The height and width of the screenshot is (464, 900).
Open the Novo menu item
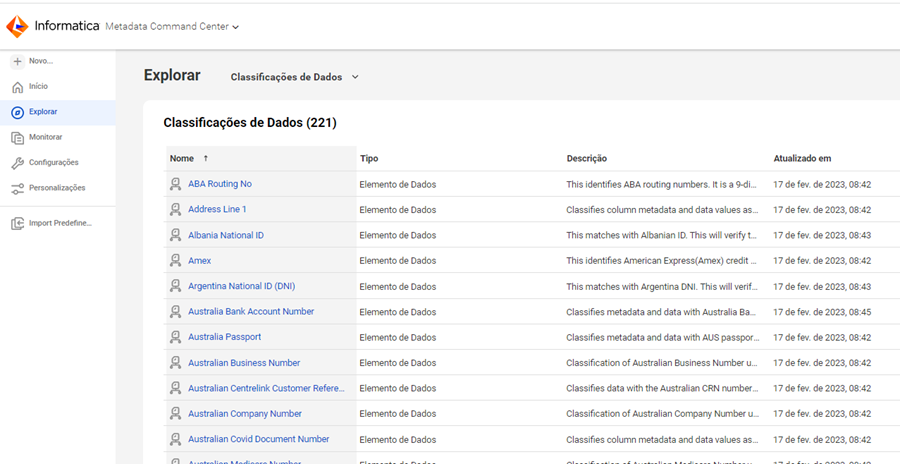coord(41,61)
